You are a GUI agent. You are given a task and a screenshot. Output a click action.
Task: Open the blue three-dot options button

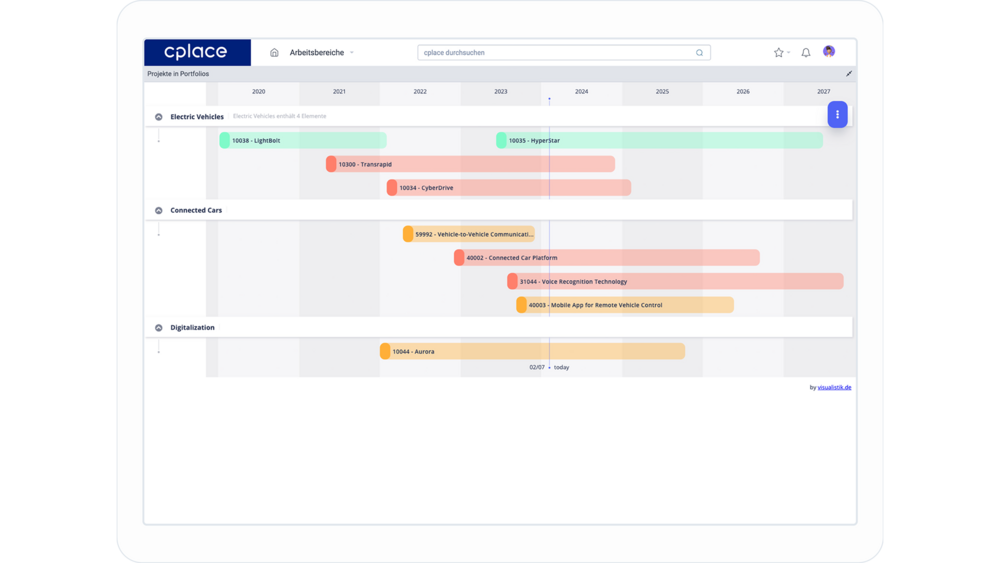tap(837, 115)
